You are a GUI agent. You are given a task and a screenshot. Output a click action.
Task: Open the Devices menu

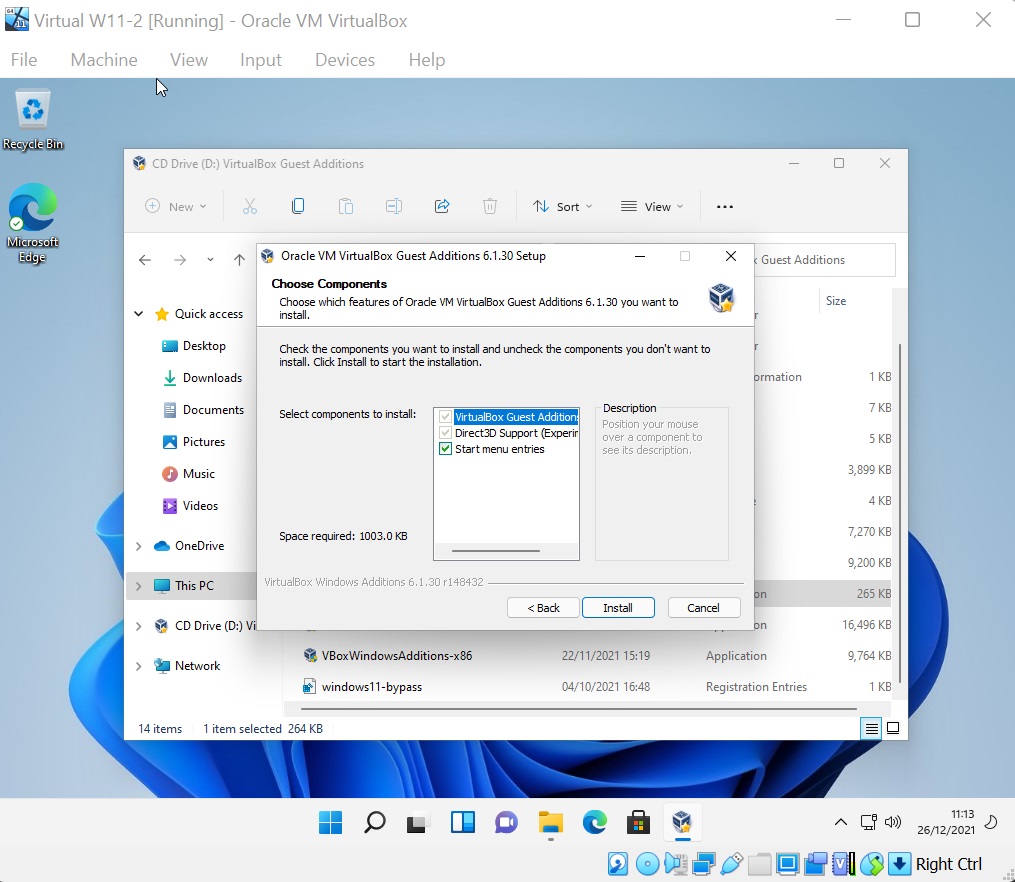coord(345,60)
